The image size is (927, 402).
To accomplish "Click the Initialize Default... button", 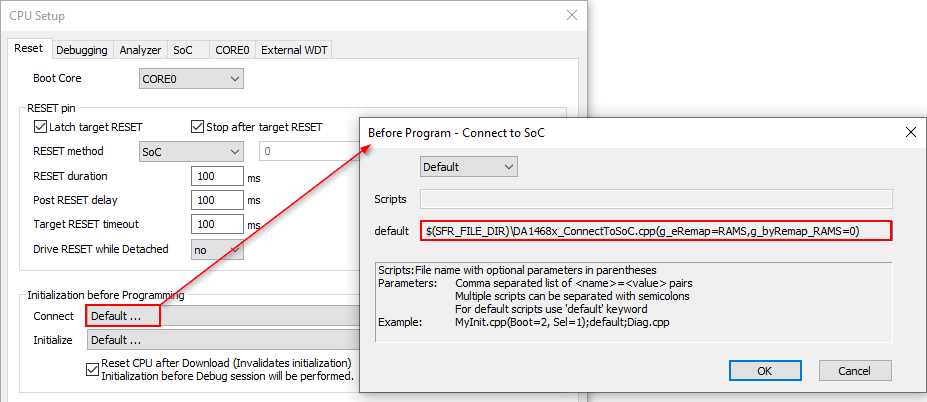I will [122, 340].
